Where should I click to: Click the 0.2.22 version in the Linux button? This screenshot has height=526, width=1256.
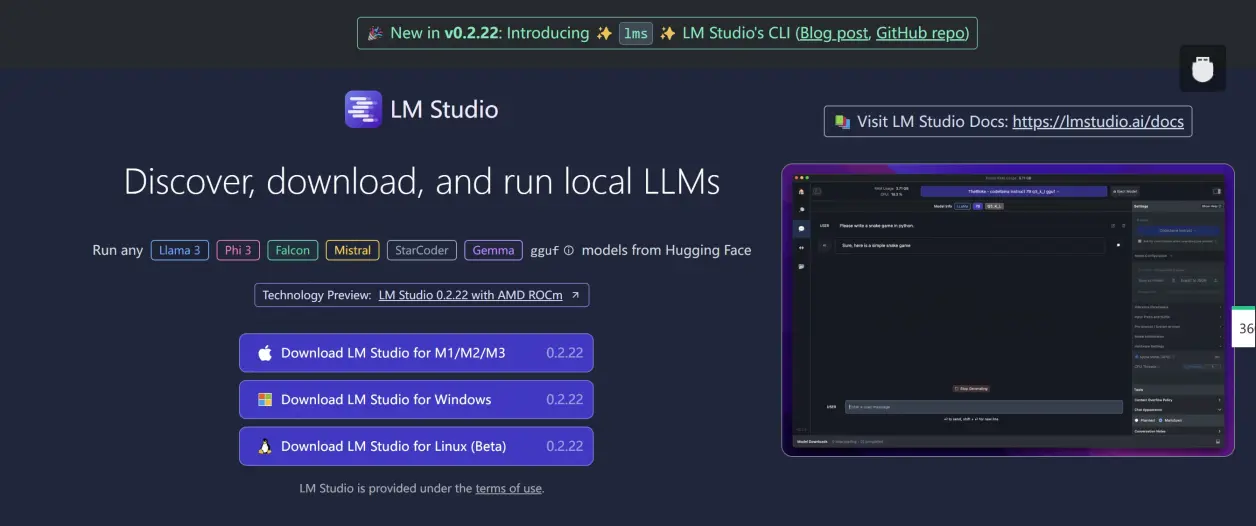click(565, 446)
